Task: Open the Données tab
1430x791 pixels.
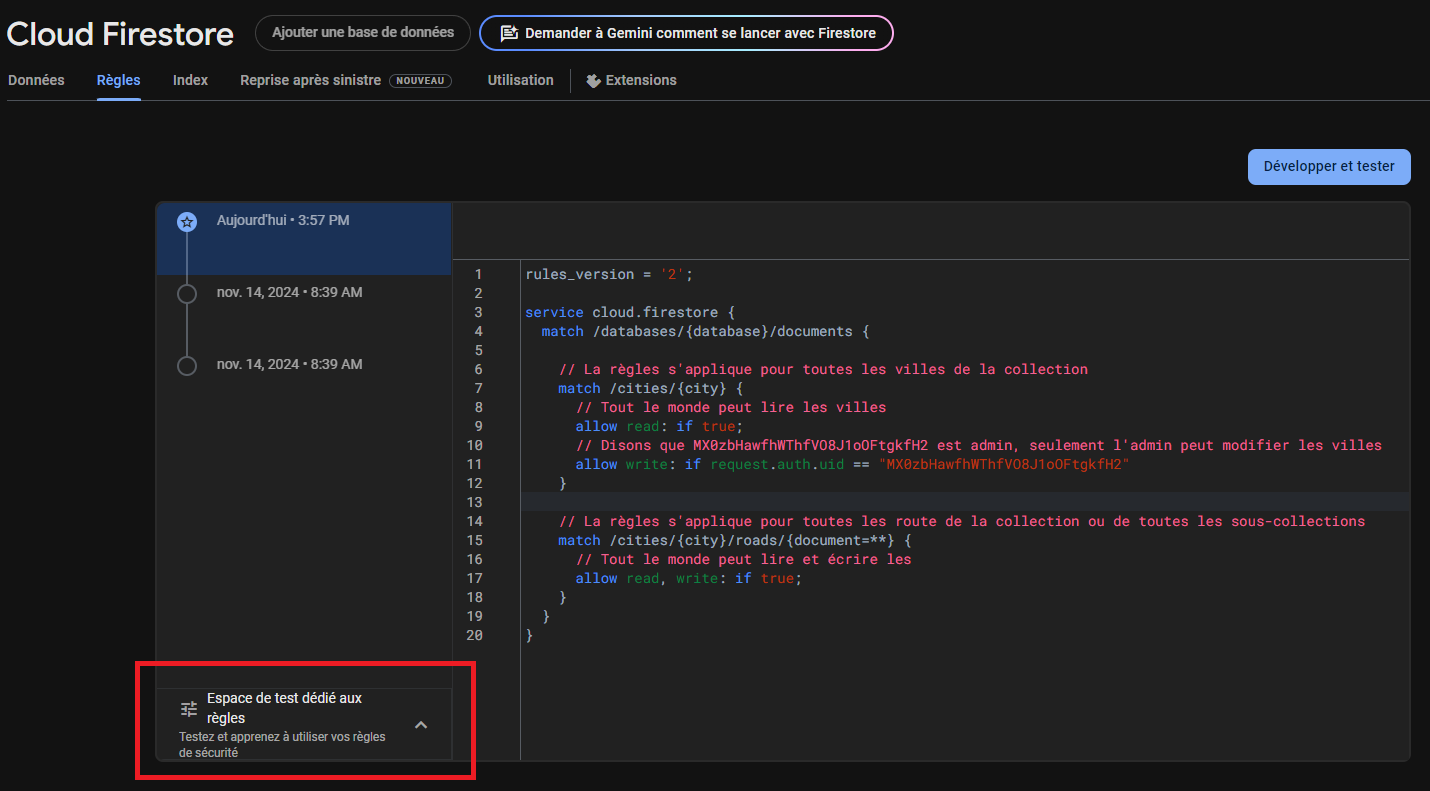Action: pyautogui.click(x=36, y=80)
